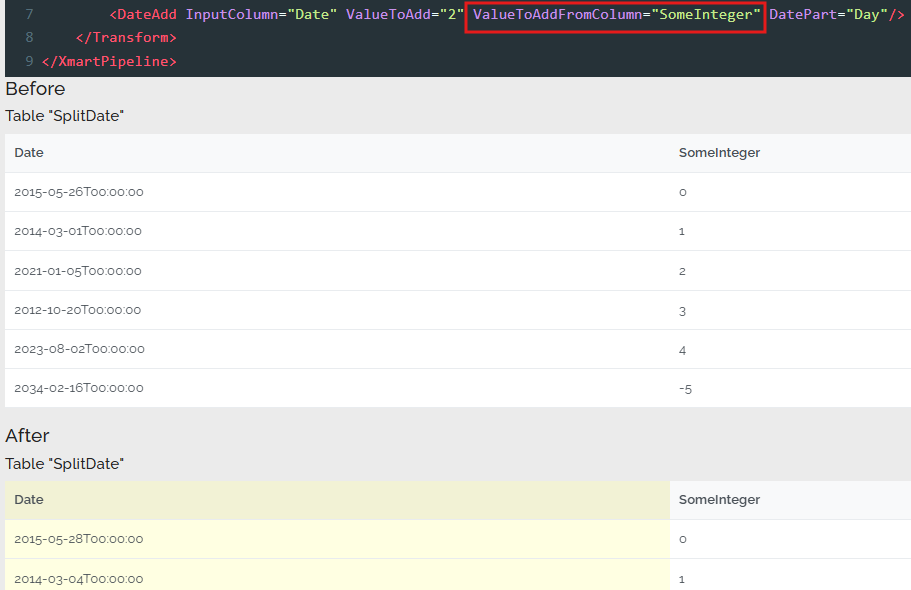Viewport: 911px width, 590px height.
Task: Select the SomeInteger column header in Before table
Action: tap(719, 152)
